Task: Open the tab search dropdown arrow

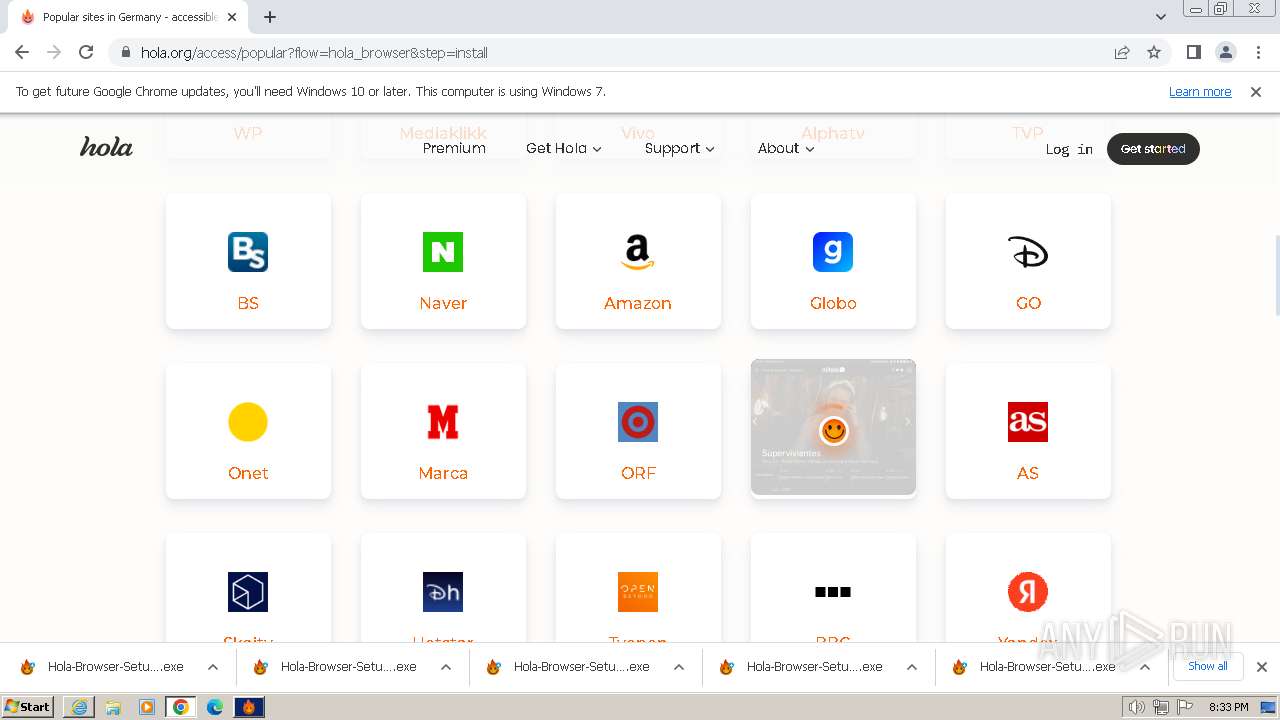Action: [1160, 17]
